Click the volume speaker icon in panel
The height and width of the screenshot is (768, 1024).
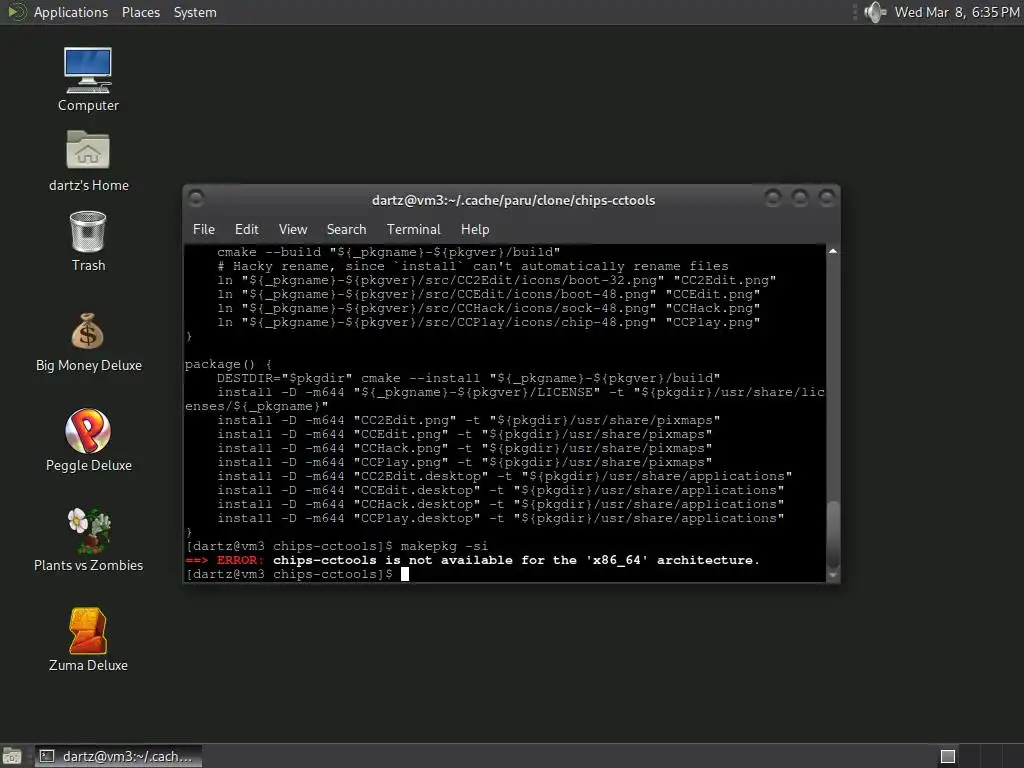874,12
